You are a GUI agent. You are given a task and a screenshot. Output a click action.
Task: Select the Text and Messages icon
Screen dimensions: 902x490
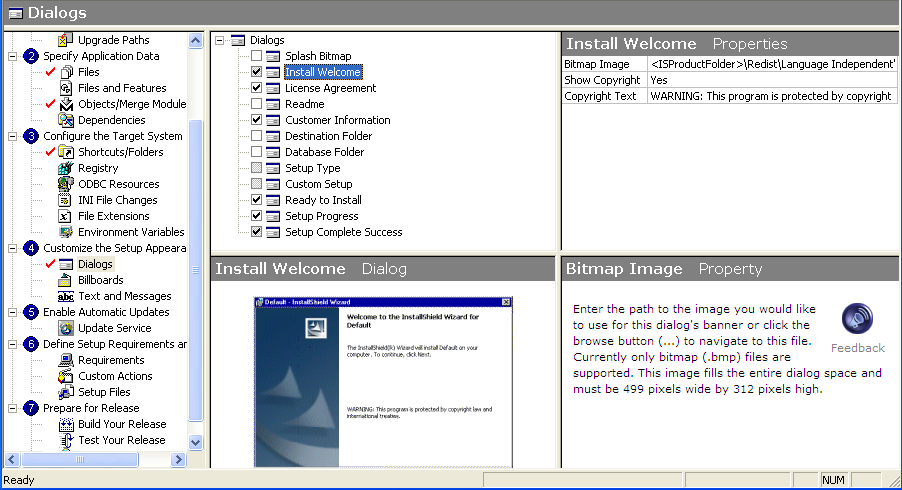click(66, 296)
